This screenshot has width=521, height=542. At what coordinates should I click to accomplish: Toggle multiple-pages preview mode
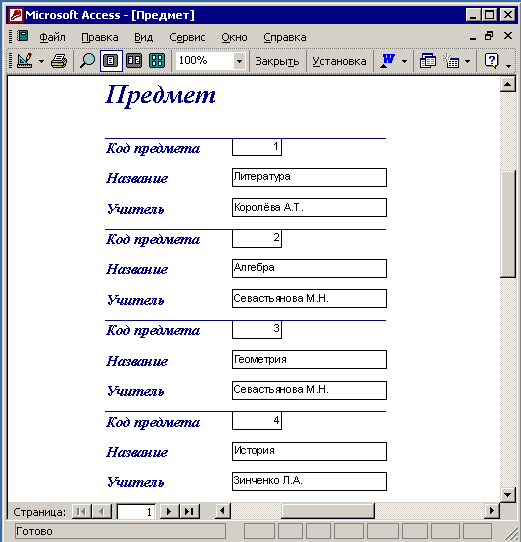click(157, 61)
